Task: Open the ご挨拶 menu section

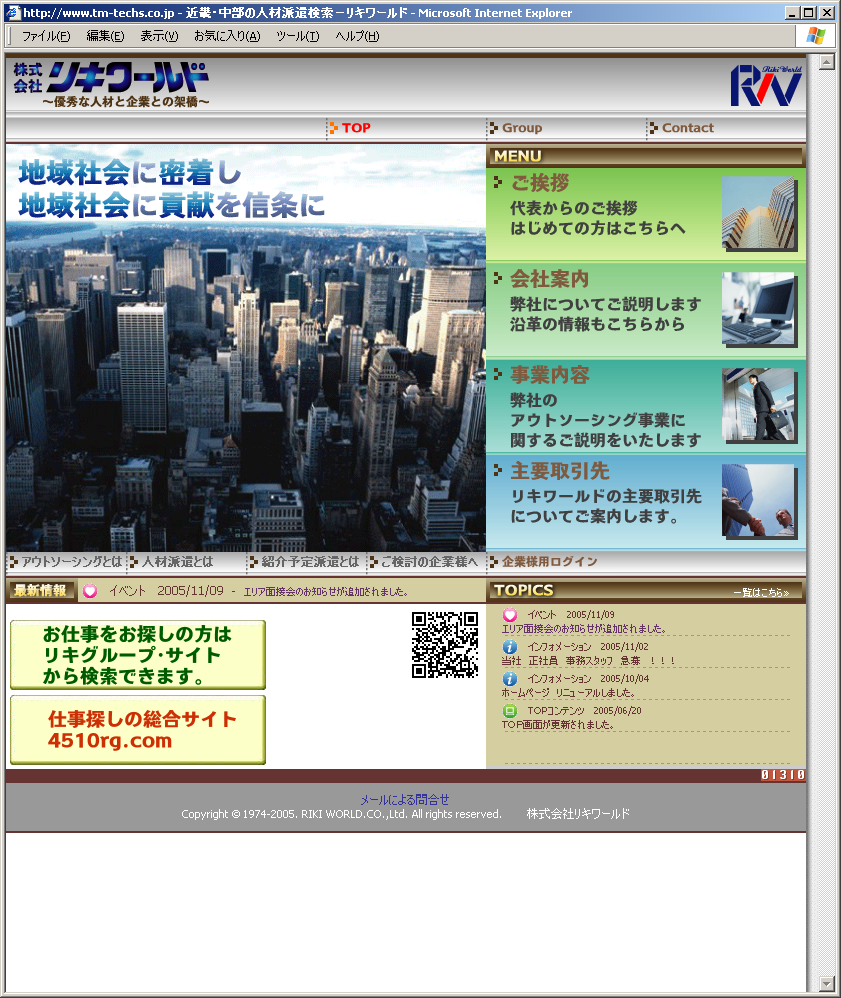Action: pyautogui.click(x=540, y=183)
